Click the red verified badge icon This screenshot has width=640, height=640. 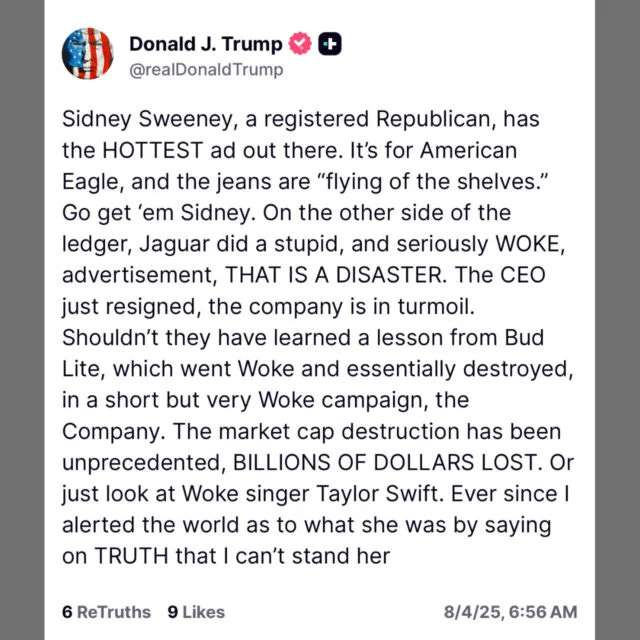[298, 43]
